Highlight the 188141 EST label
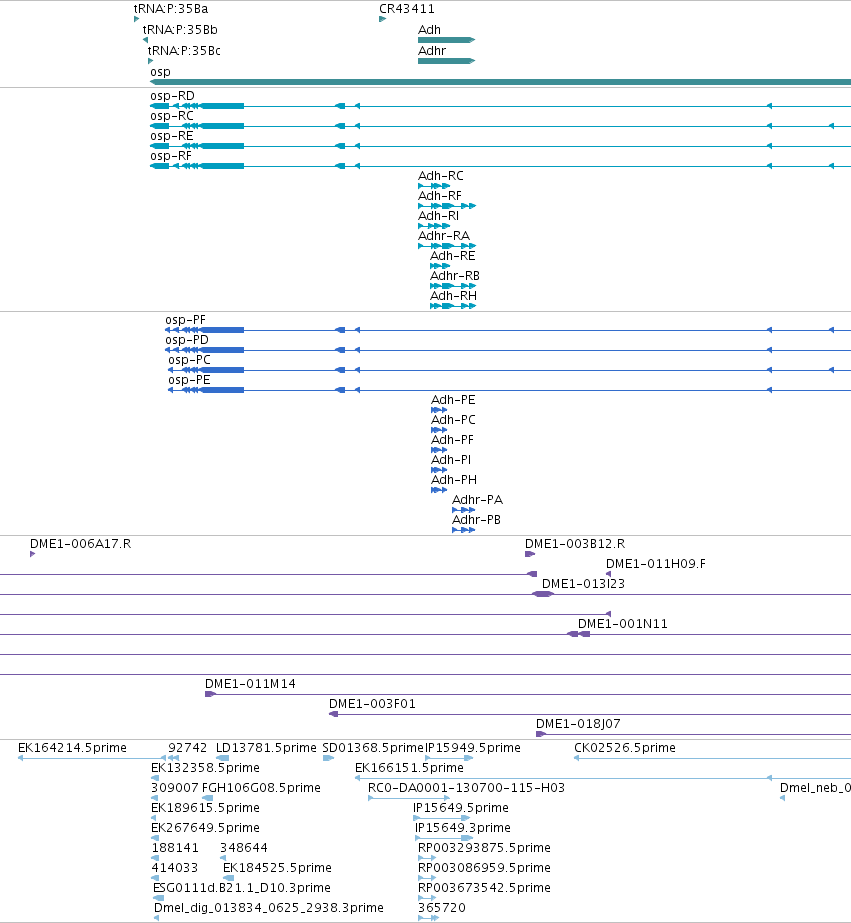The image size is (851, 923). [x=175, y=848]
